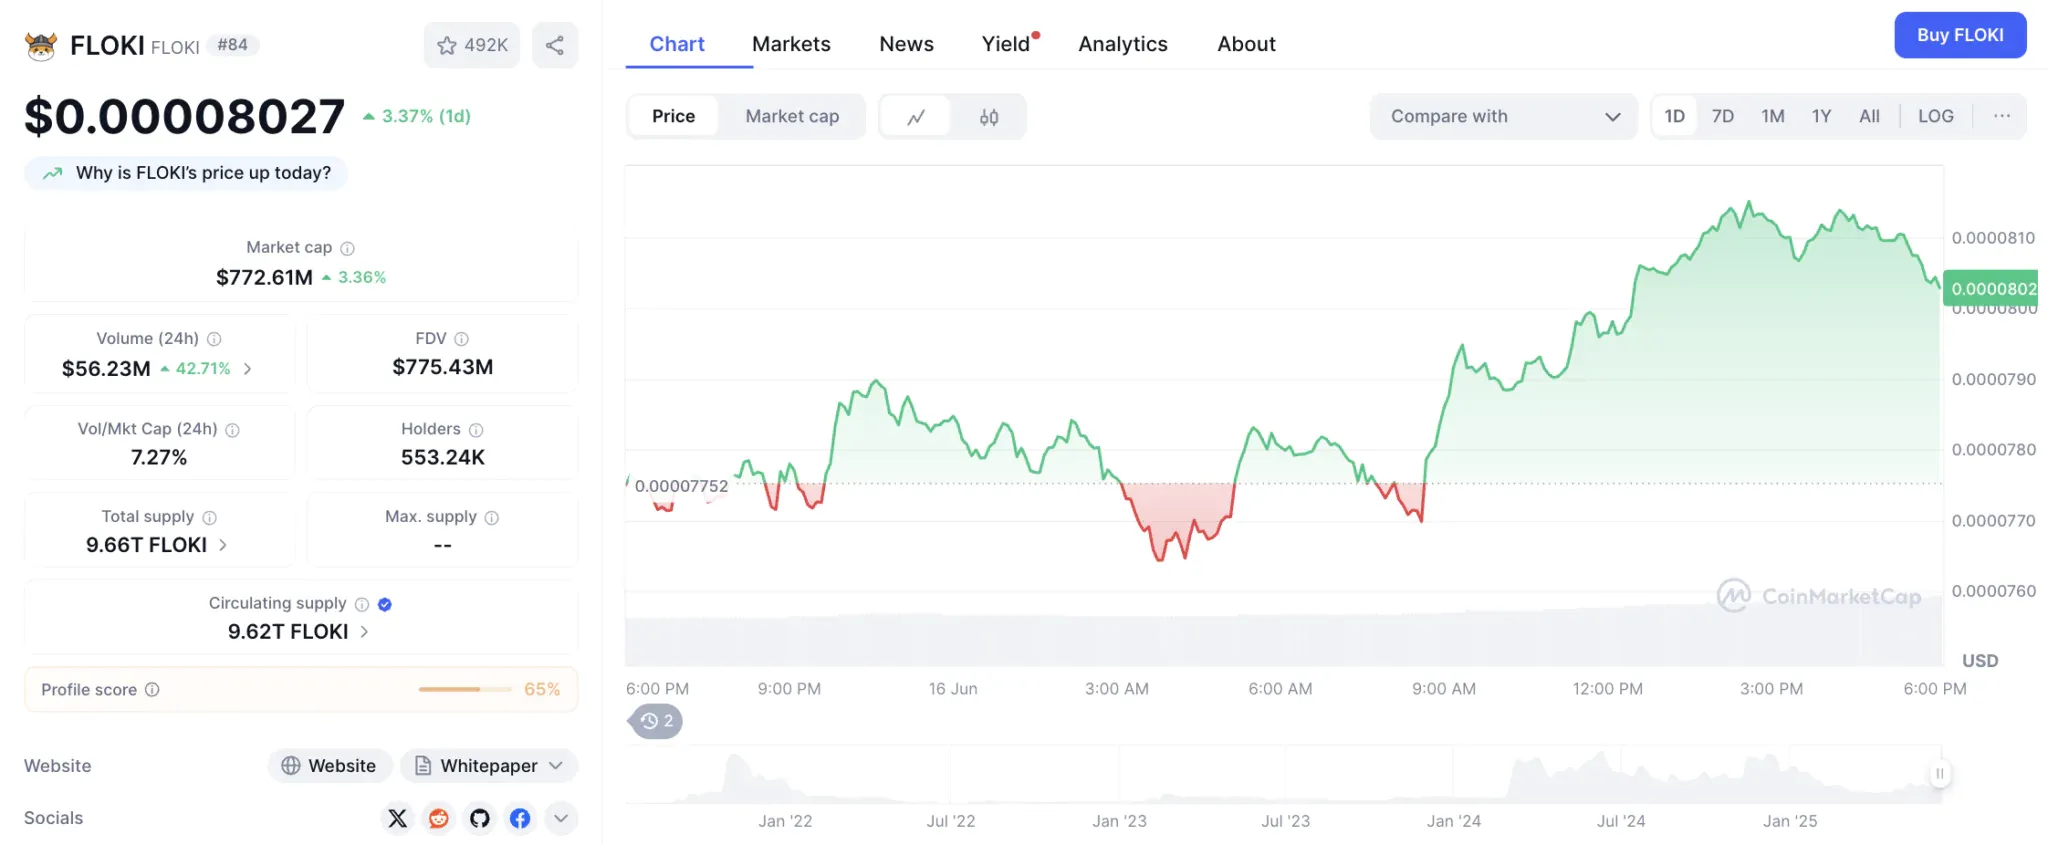Click the share icon button
Screen dimensions: 2048x845
[555, 45]
